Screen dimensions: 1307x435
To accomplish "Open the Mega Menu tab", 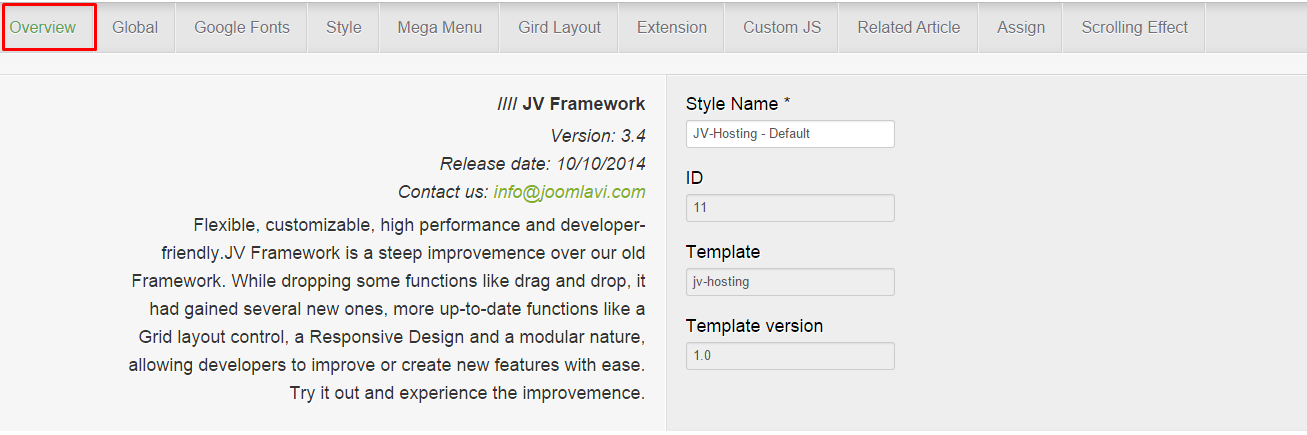I will pos(439,27).
